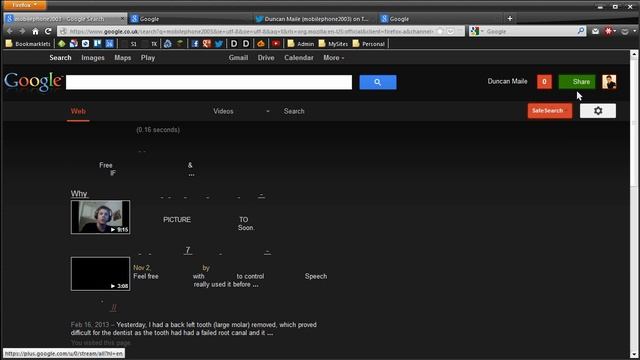This screenshot has width=640, height=360.
Task: Open Gmail in the Google bar
Action: click(x=238, y=58)
